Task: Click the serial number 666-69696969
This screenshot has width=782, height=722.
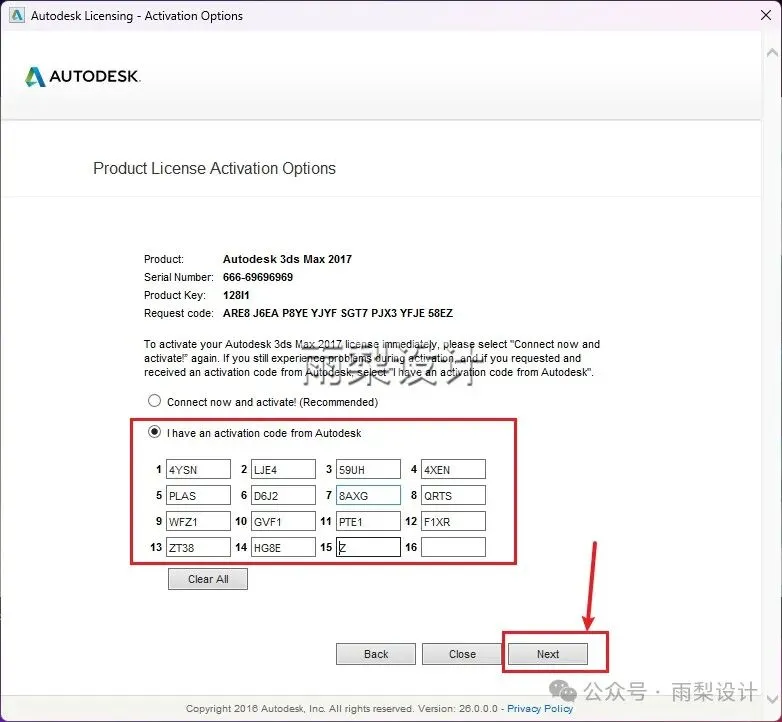Action: coord(258,277)
